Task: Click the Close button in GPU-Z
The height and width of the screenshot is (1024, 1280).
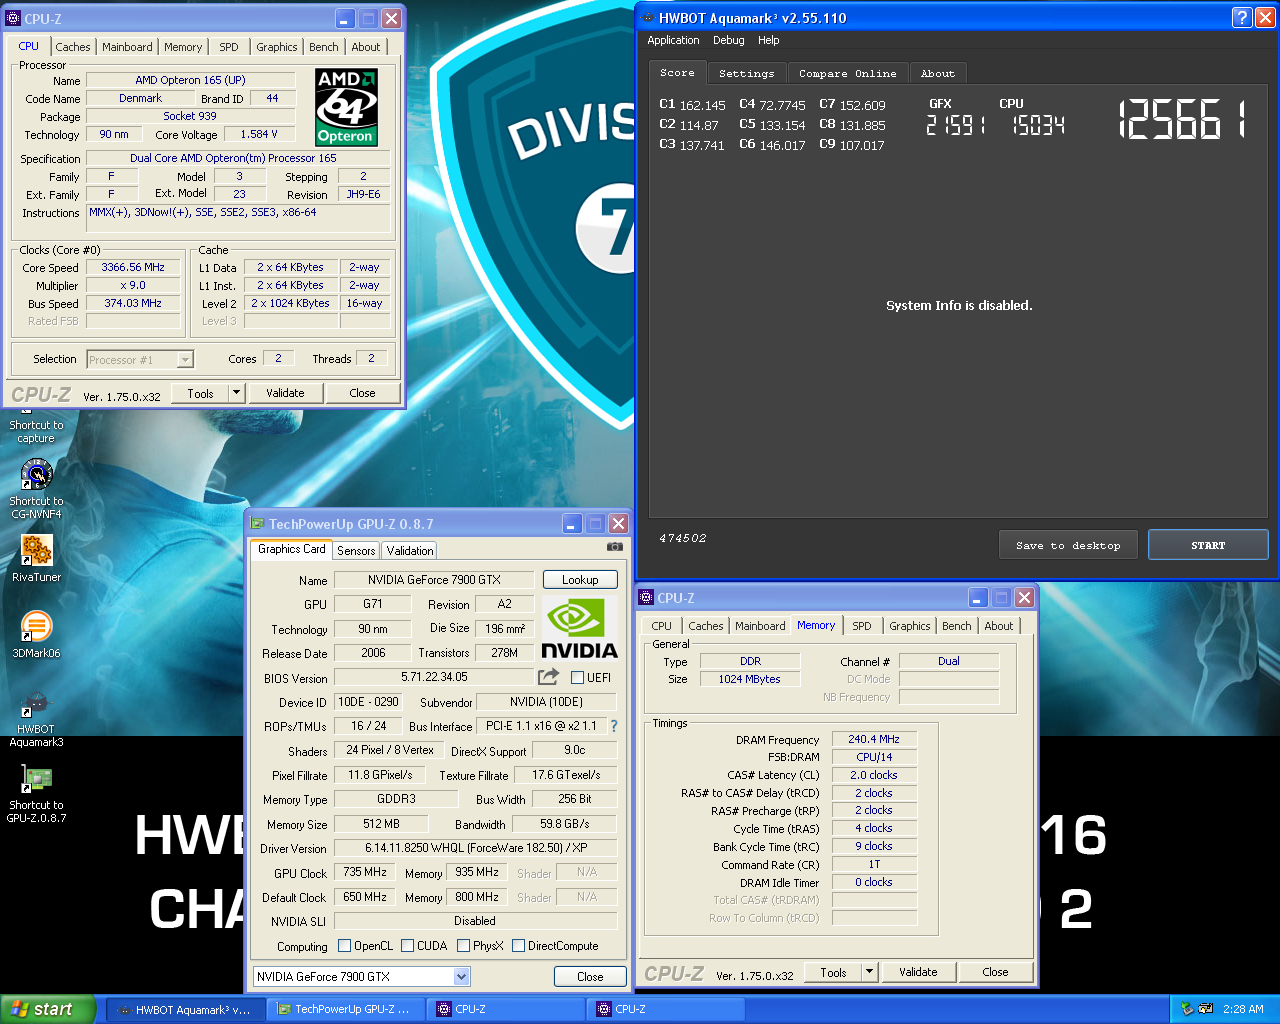Action: click(x=590, y=976)
